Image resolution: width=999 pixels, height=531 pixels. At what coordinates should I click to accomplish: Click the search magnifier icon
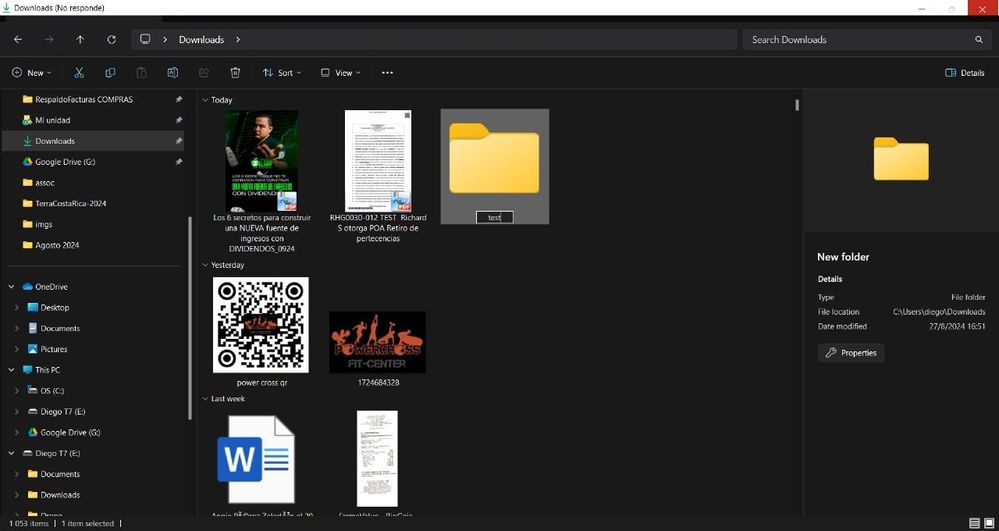(x=979, y=40)
